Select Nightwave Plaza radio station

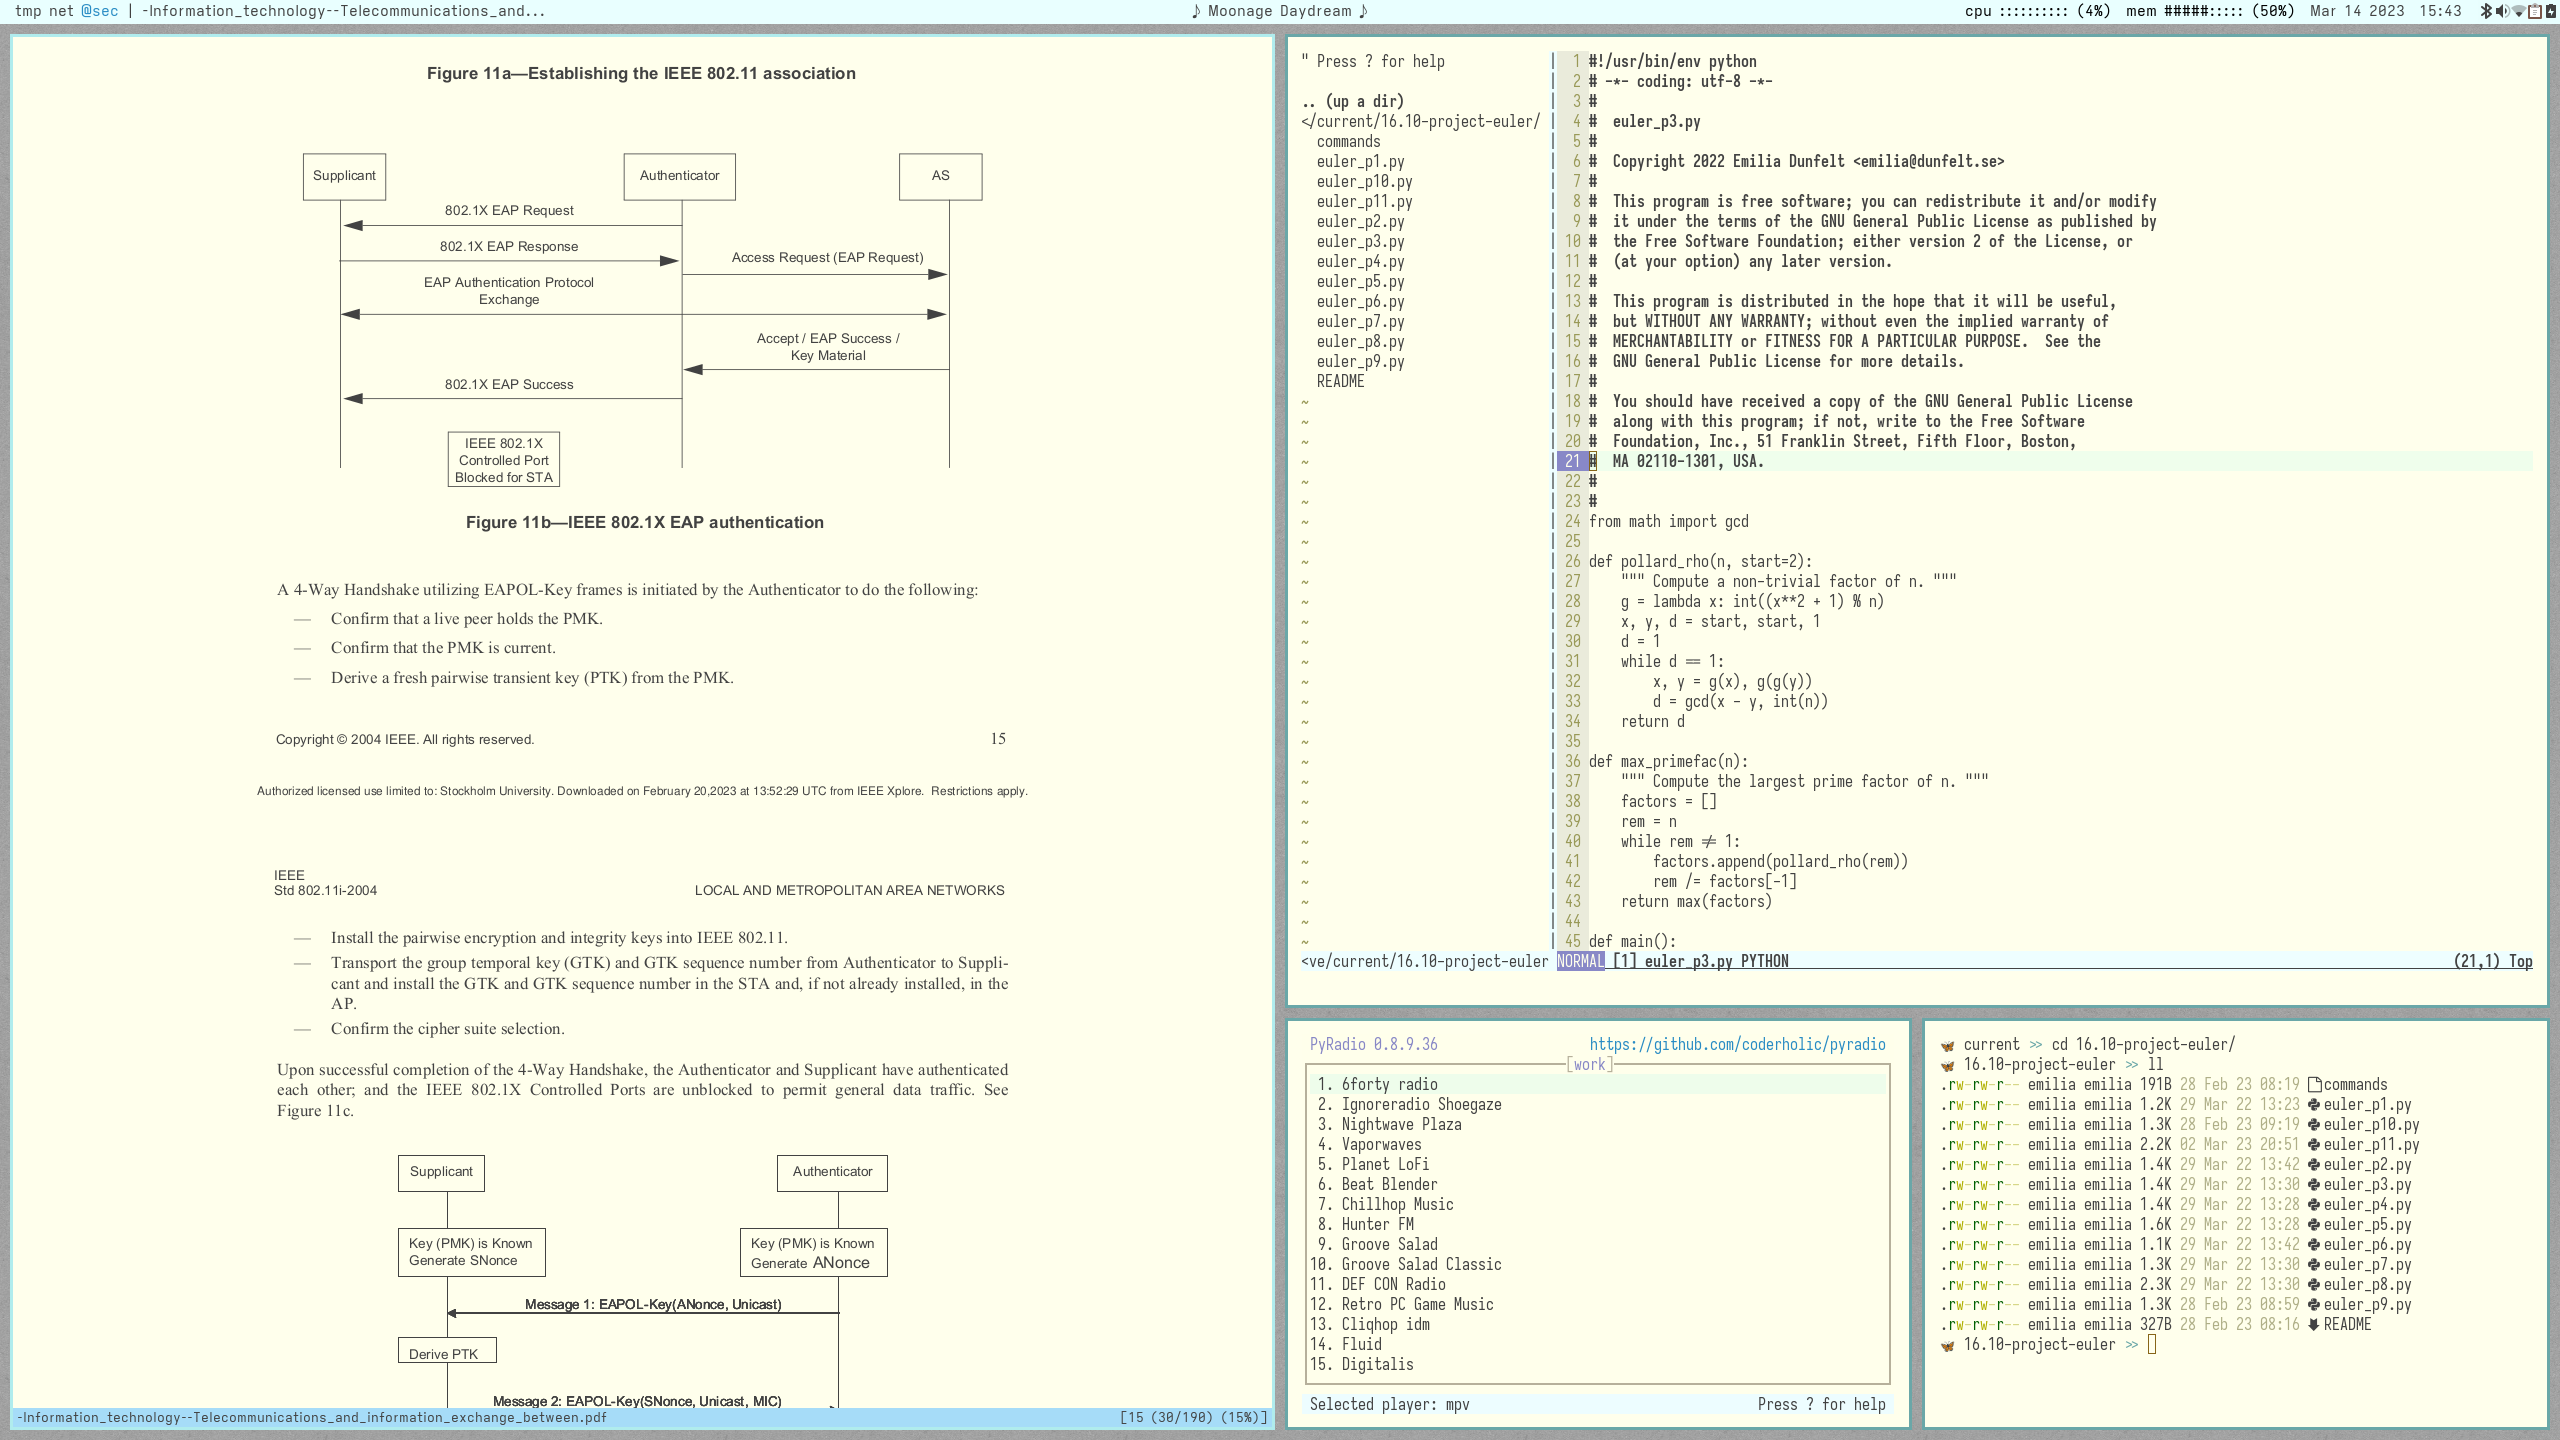click(1401, 1124)
